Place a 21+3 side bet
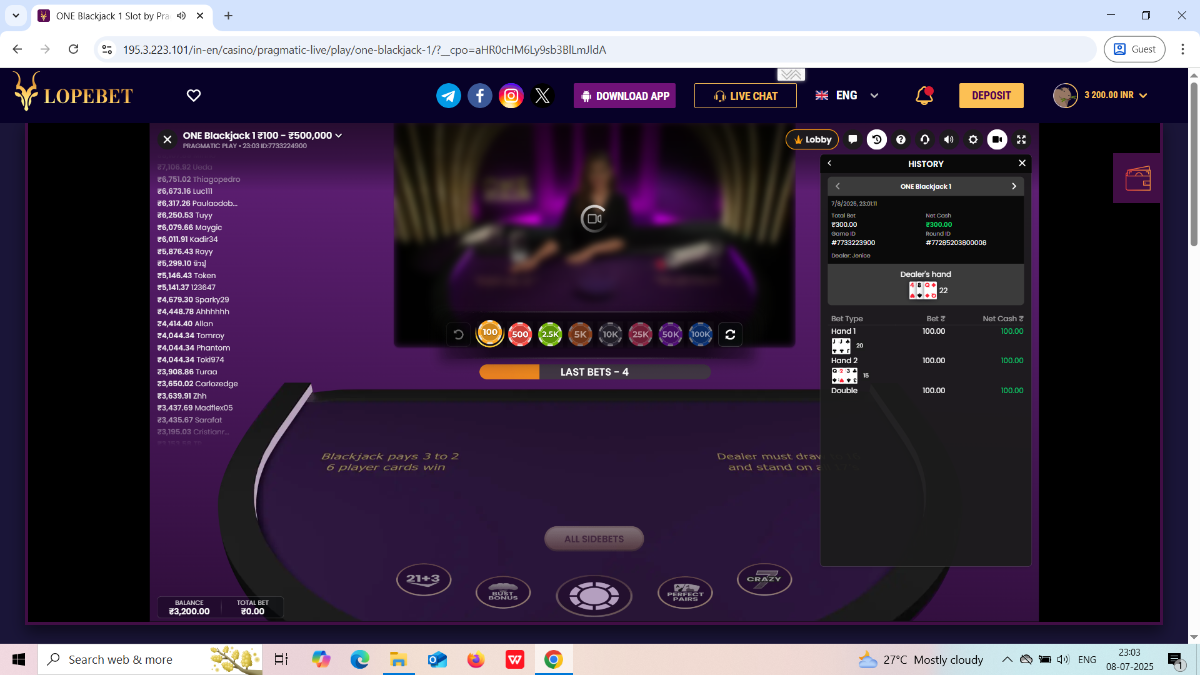The width and height of the screenshot is (1200, 675). point(424,579)
